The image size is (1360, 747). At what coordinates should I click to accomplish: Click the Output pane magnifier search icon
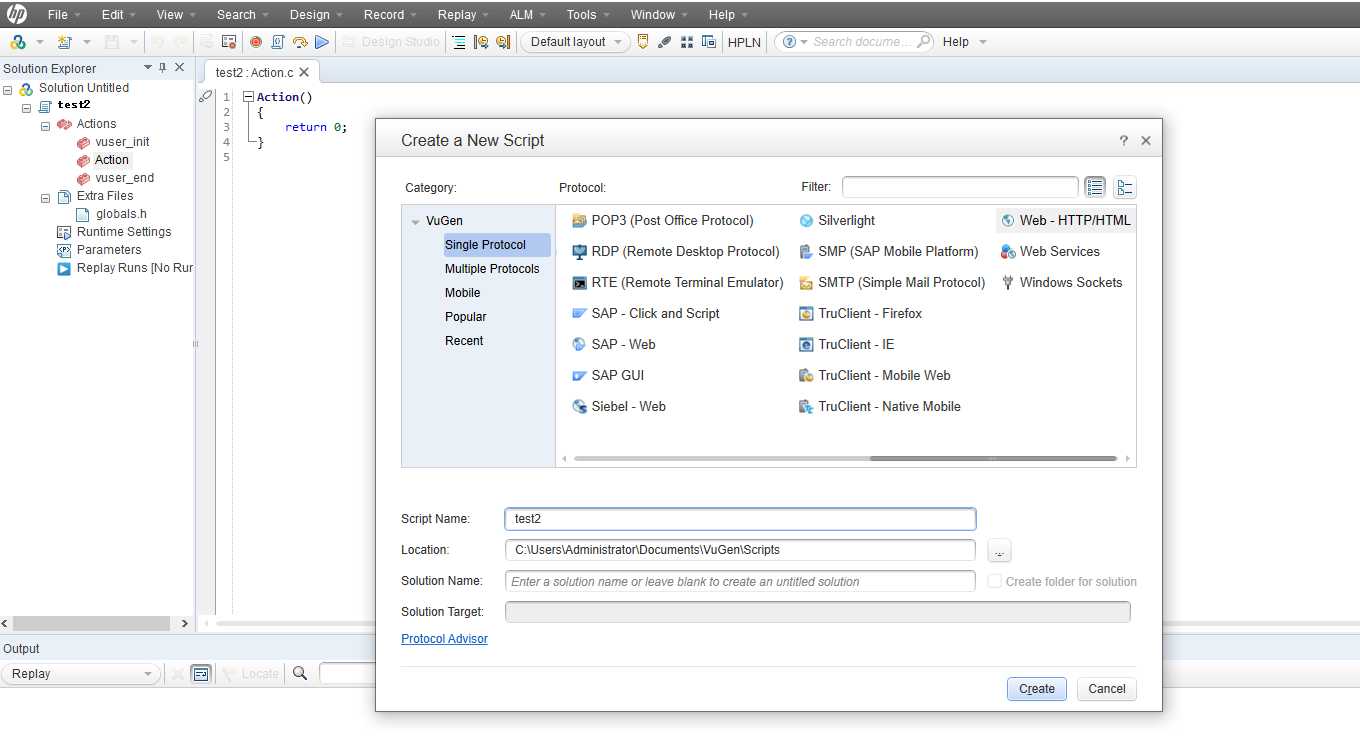[299, 674]
